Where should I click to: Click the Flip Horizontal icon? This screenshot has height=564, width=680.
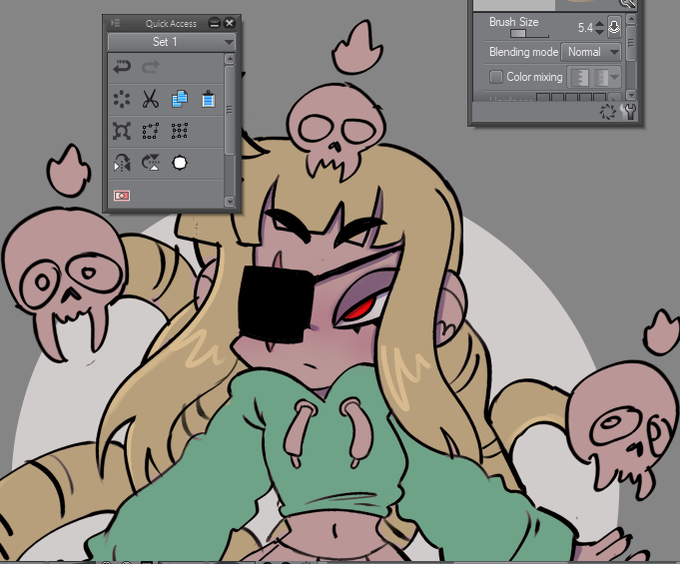click(x=122, y=163)
